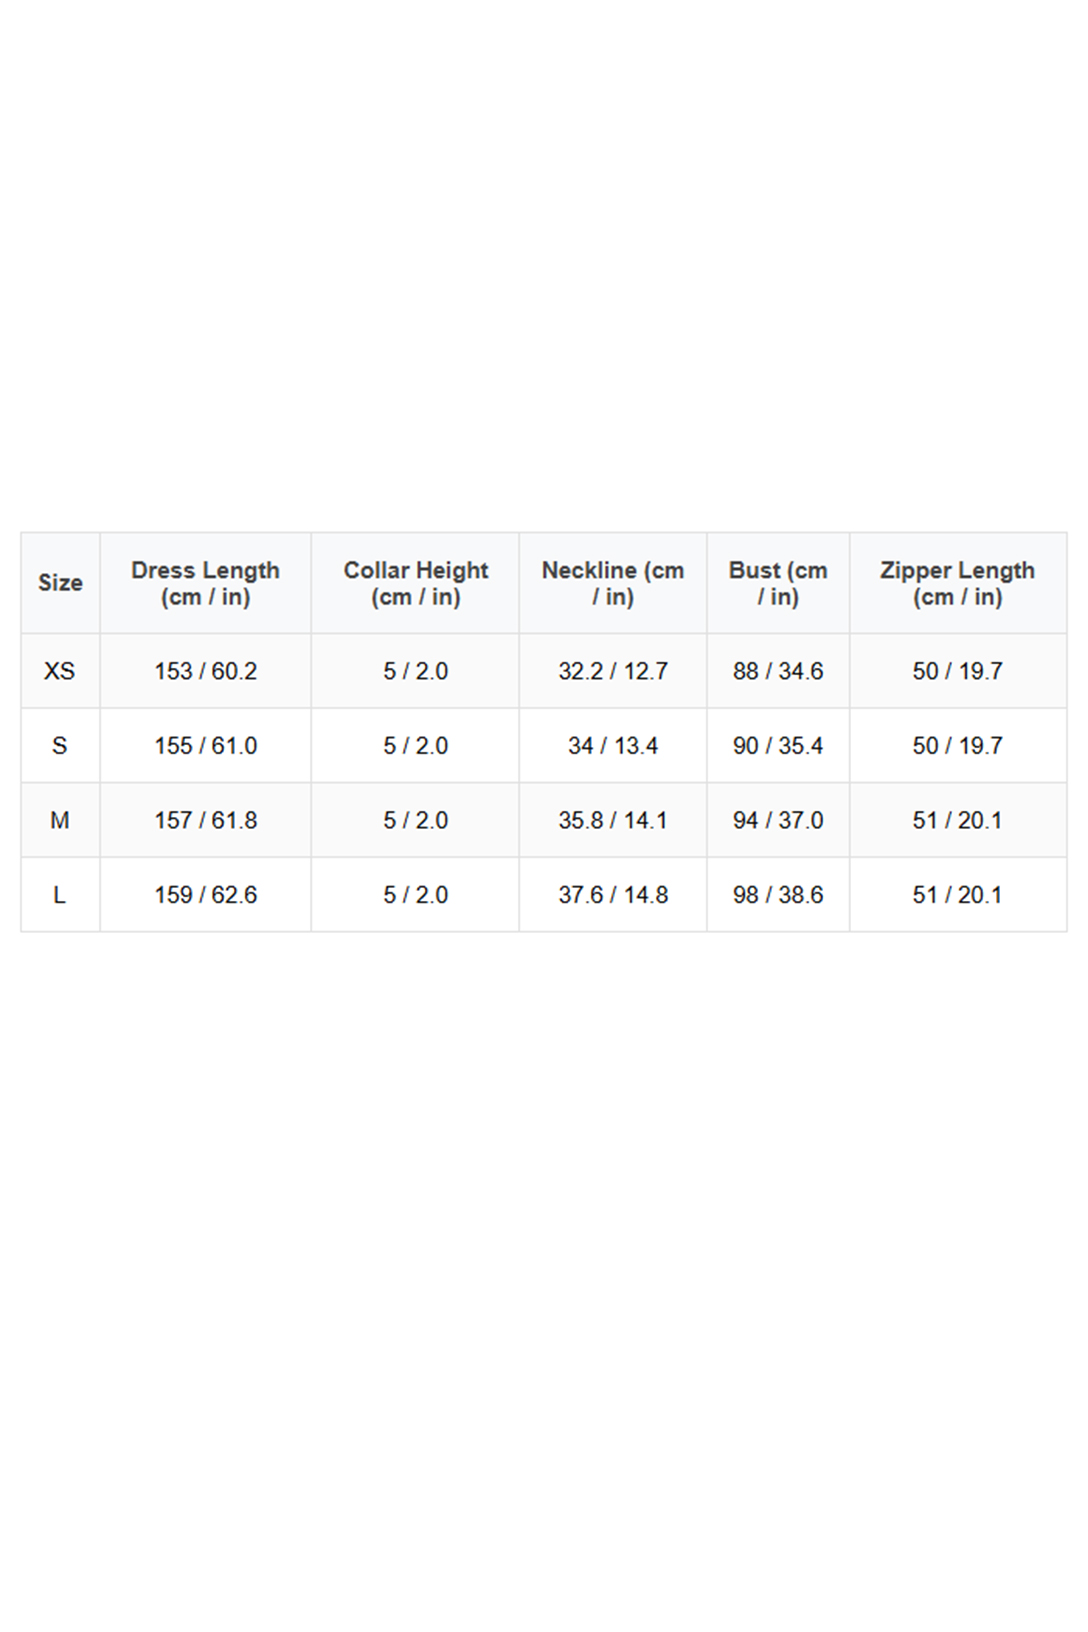
Task: Click the 98 / 38.6 bust value
Action: [778, 895]
